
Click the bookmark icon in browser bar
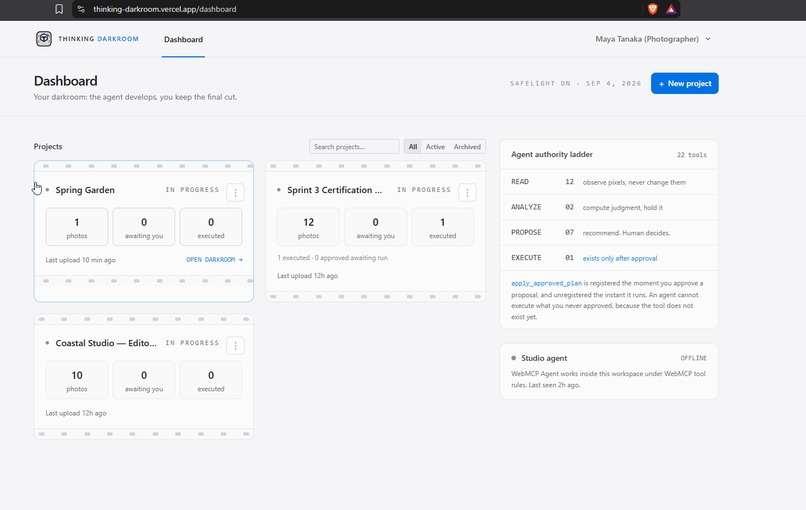tap(59, 9)
